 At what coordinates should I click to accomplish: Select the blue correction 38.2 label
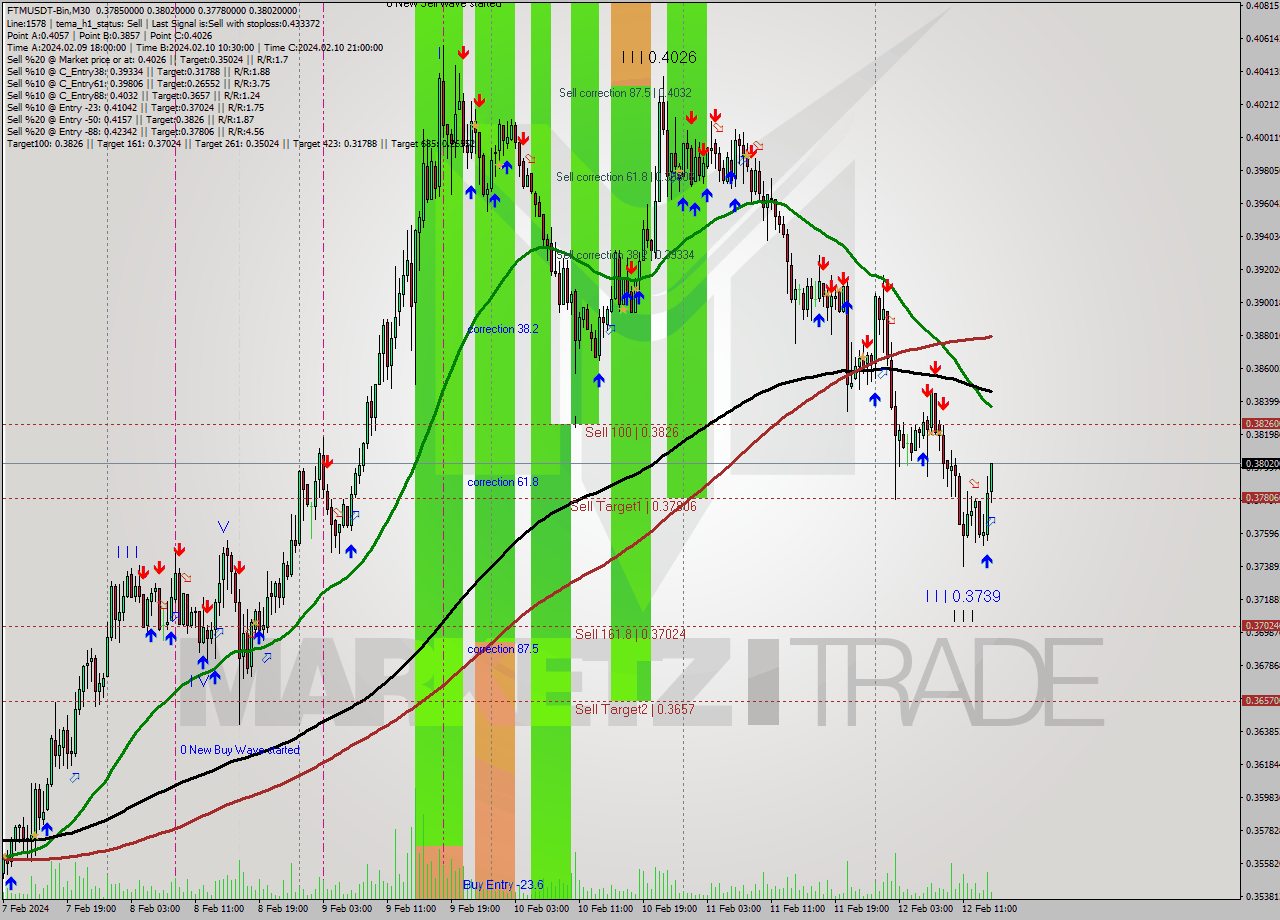pos(503,328)
